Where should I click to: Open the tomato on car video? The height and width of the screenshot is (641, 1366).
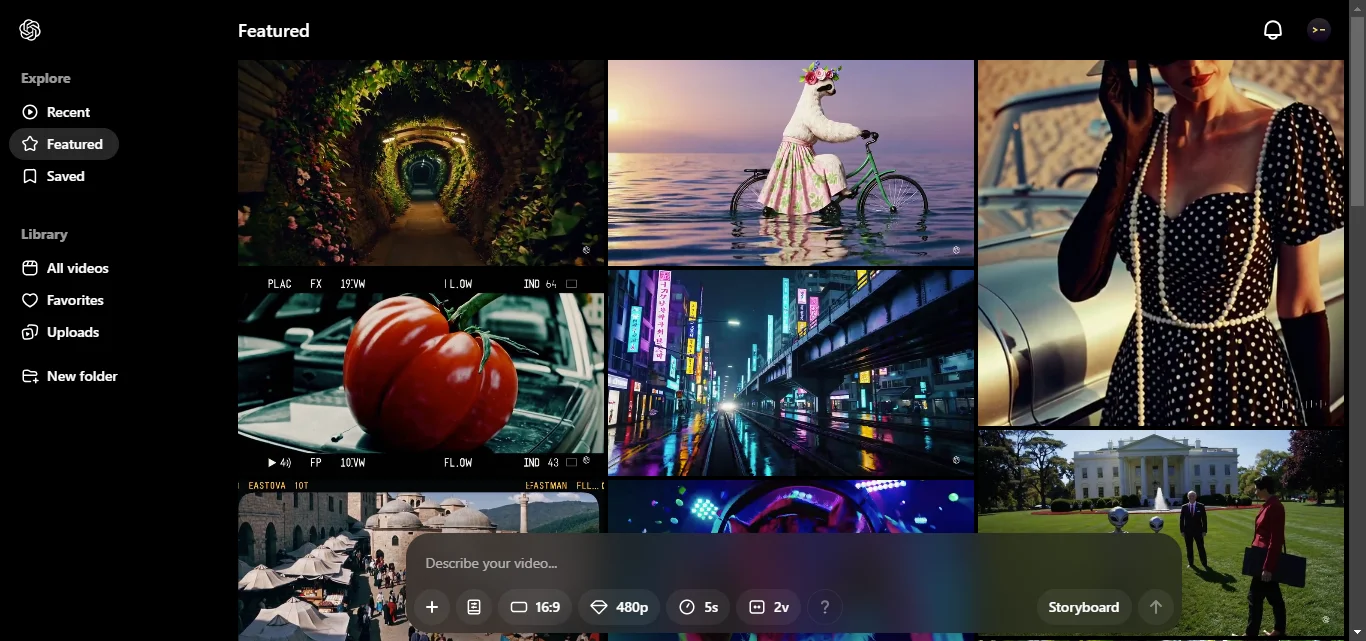pos(421,373)
